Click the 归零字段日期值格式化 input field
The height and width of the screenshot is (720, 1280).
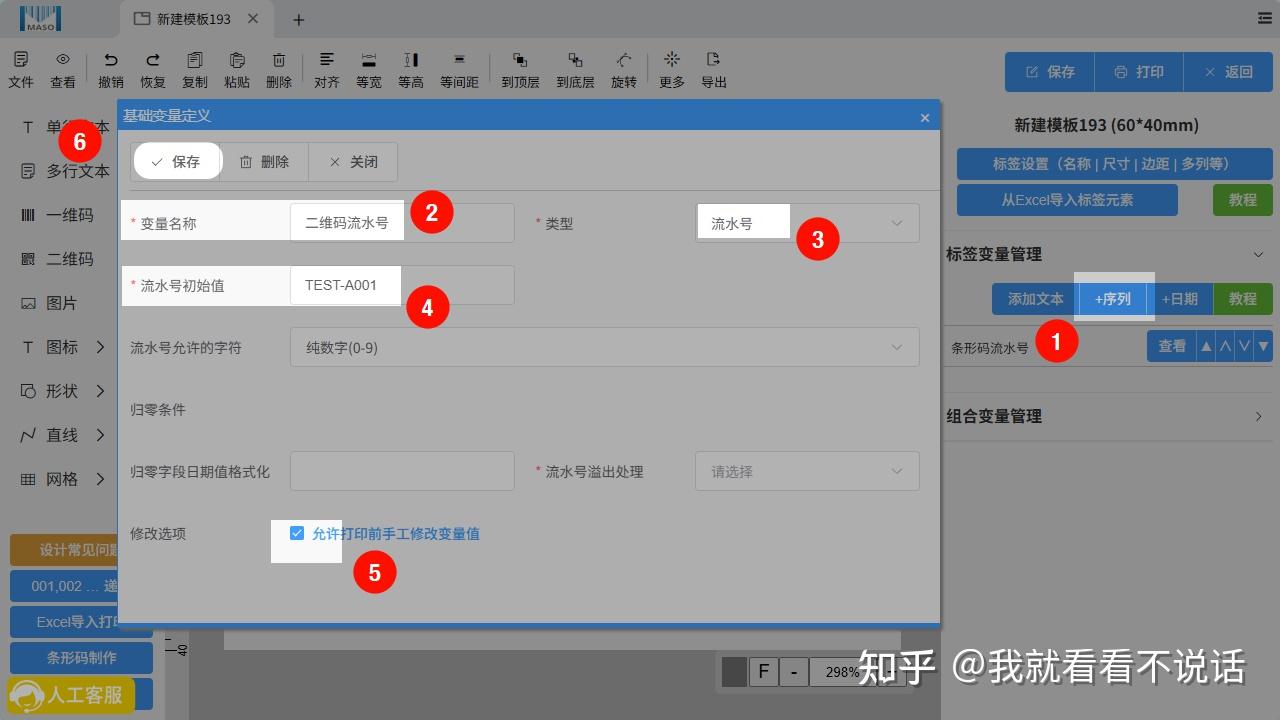pos(402,471)
